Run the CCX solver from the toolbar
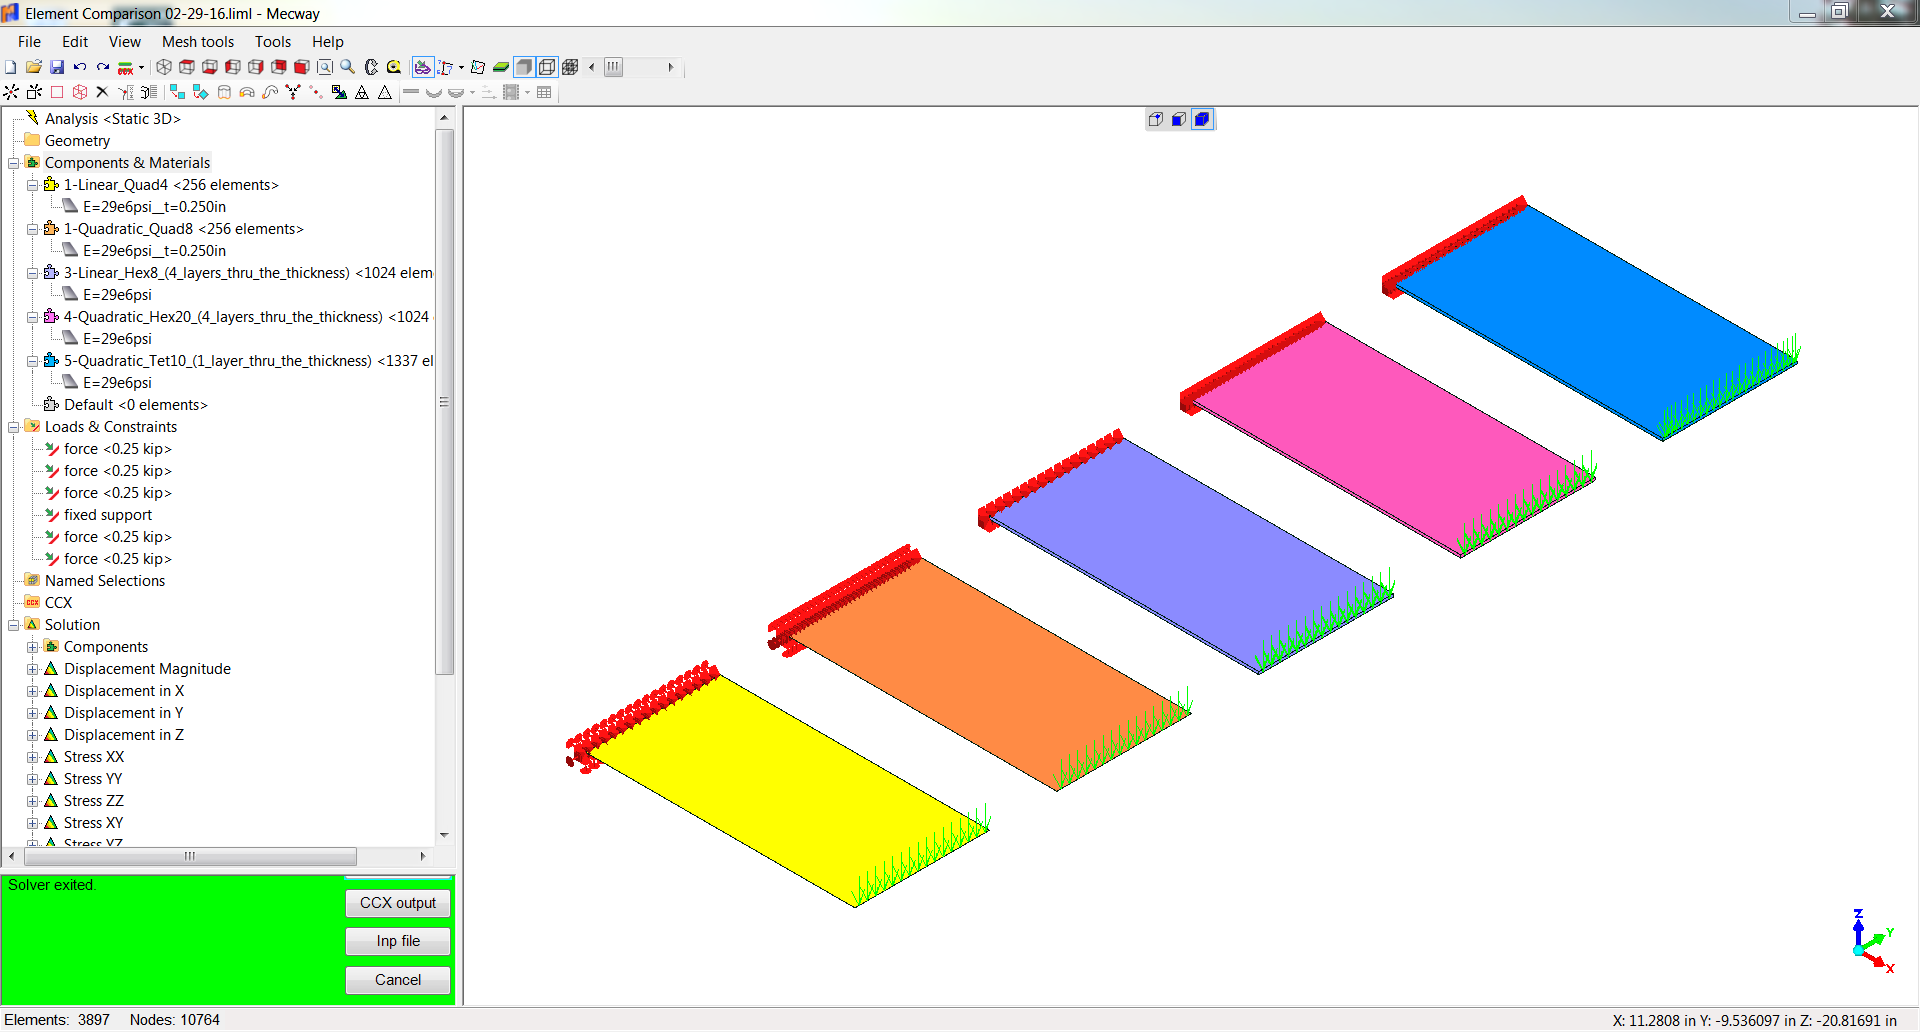This screenshot has height=1032, width=1920. coord(125,67)
